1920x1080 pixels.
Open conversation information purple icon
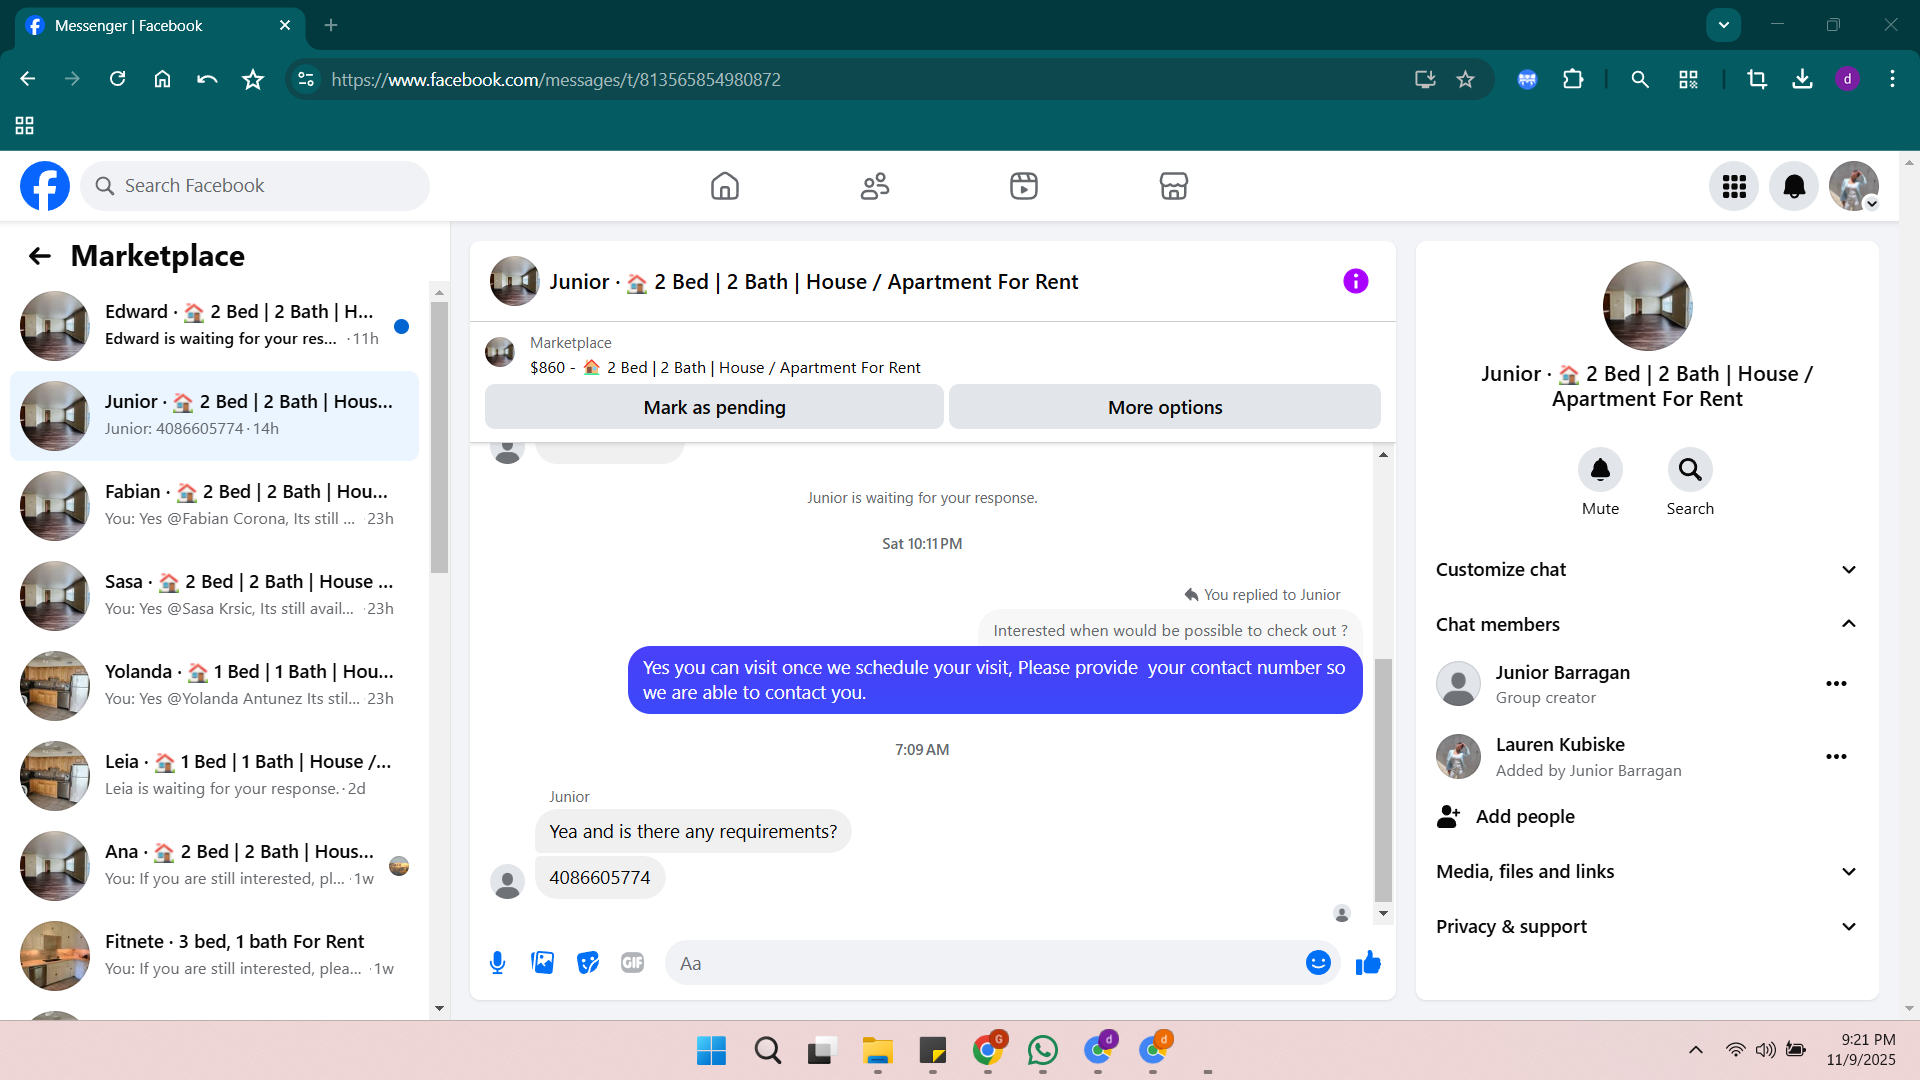pyautogui.click(x=1355, y=281)
